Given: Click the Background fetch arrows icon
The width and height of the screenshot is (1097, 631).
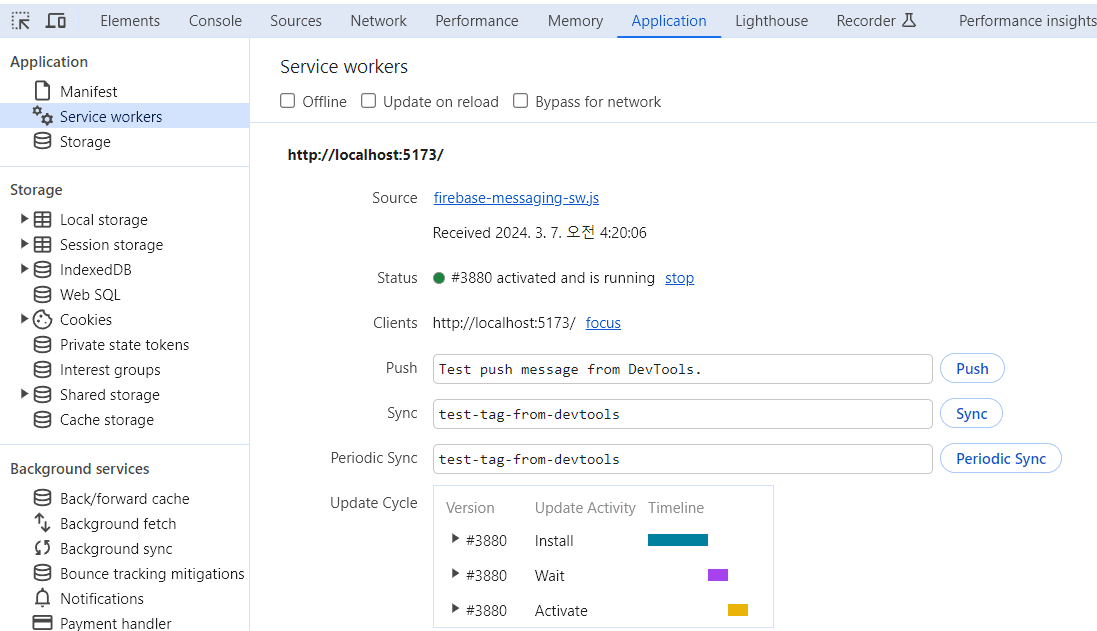Looking at the screenshot, I should (x=42, y=524).
